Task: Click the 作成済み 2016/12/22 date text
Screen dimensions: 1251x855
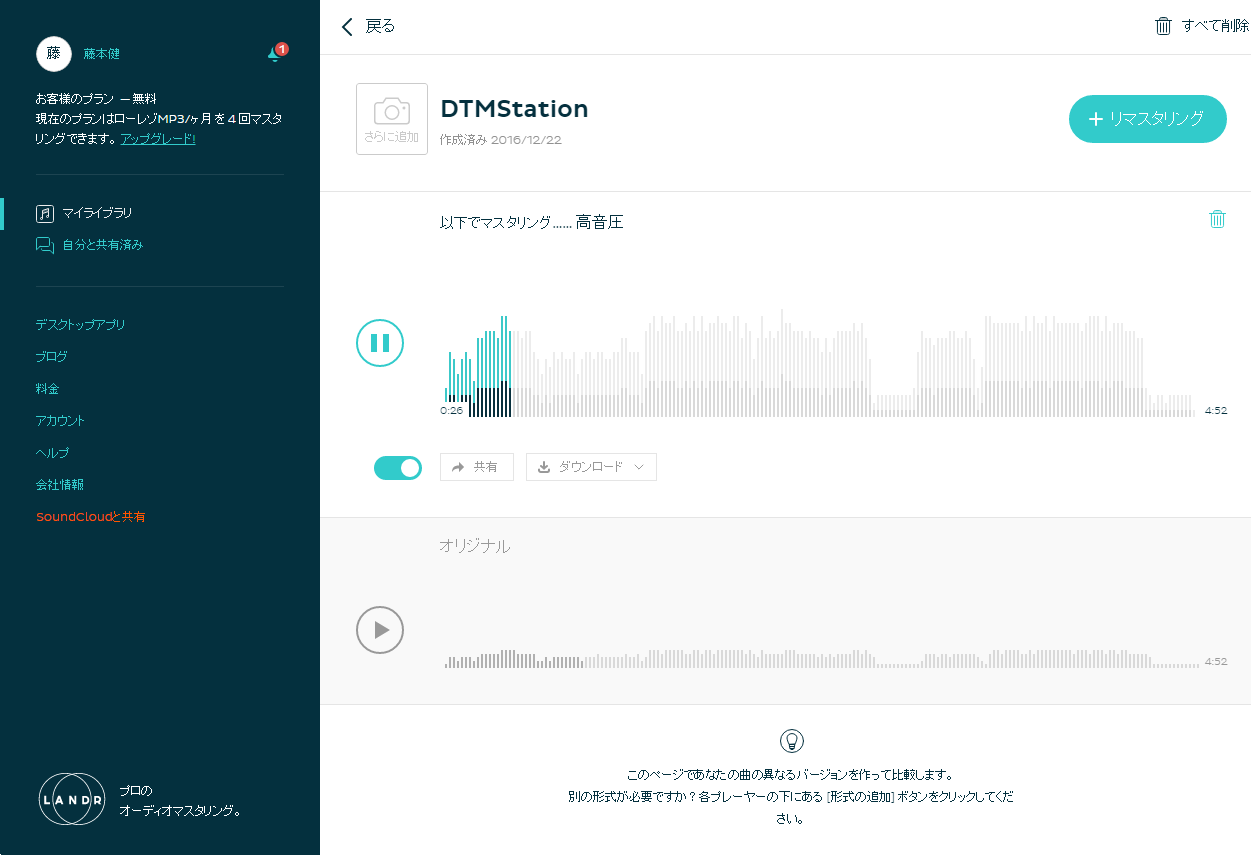Action: (x=501, y=140)
